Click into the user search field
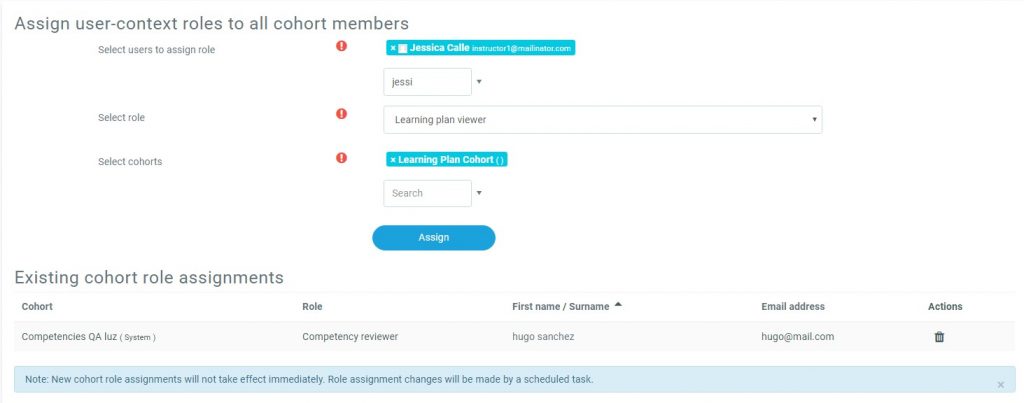Image resolution: width=1024 pixels, height=403 pixels. (427, 82)
